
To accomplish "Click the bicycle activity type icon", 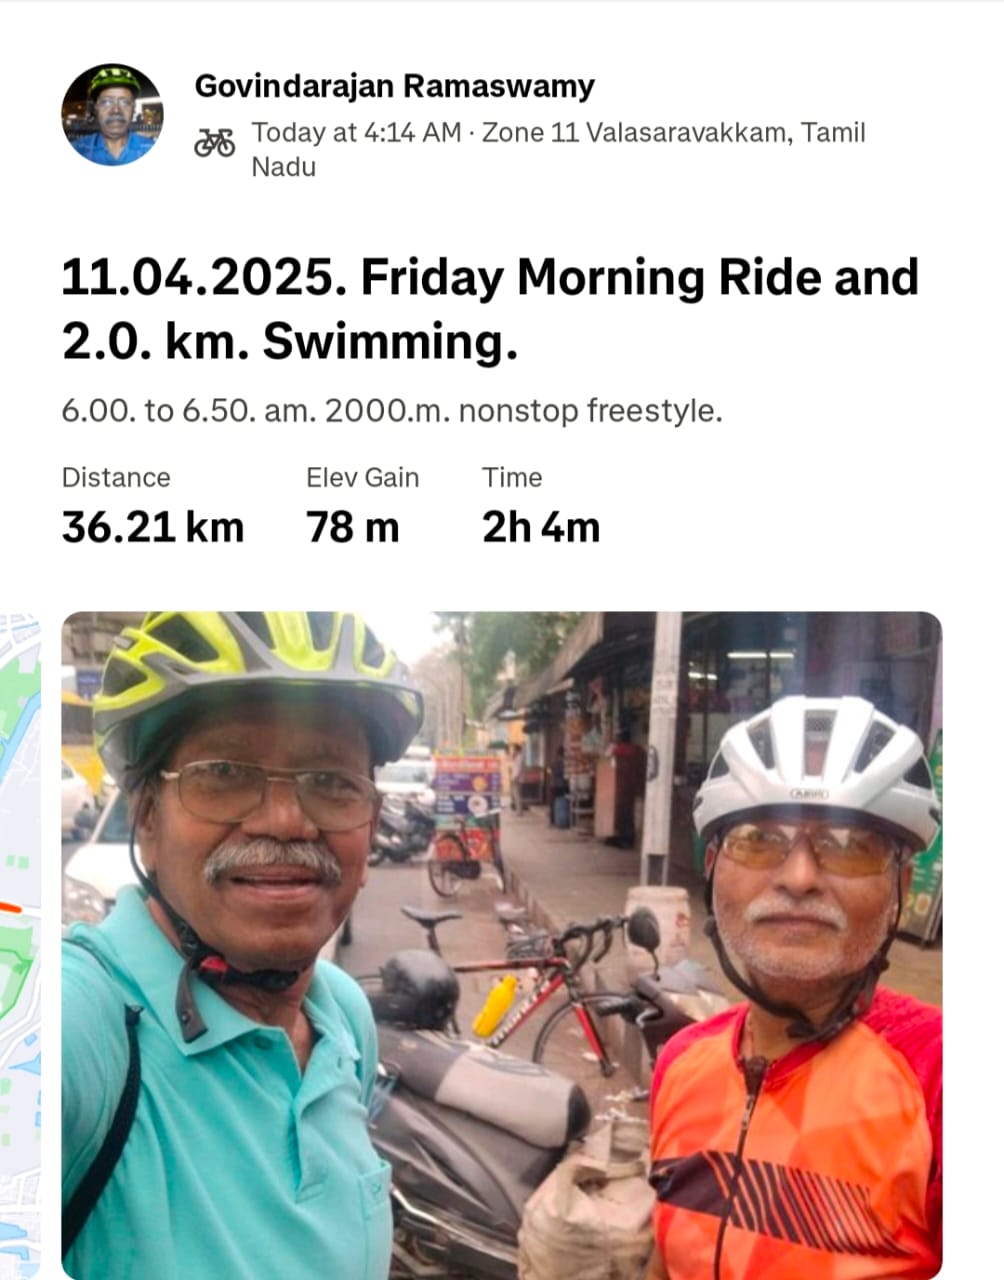I will coord(214,143).
